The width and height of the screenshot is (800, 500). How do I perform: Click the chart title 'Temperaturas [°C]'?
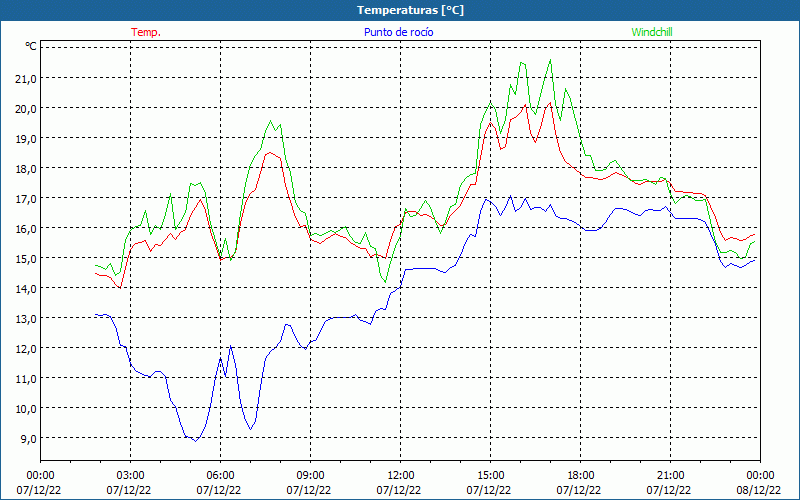click(x=410, y=10)
